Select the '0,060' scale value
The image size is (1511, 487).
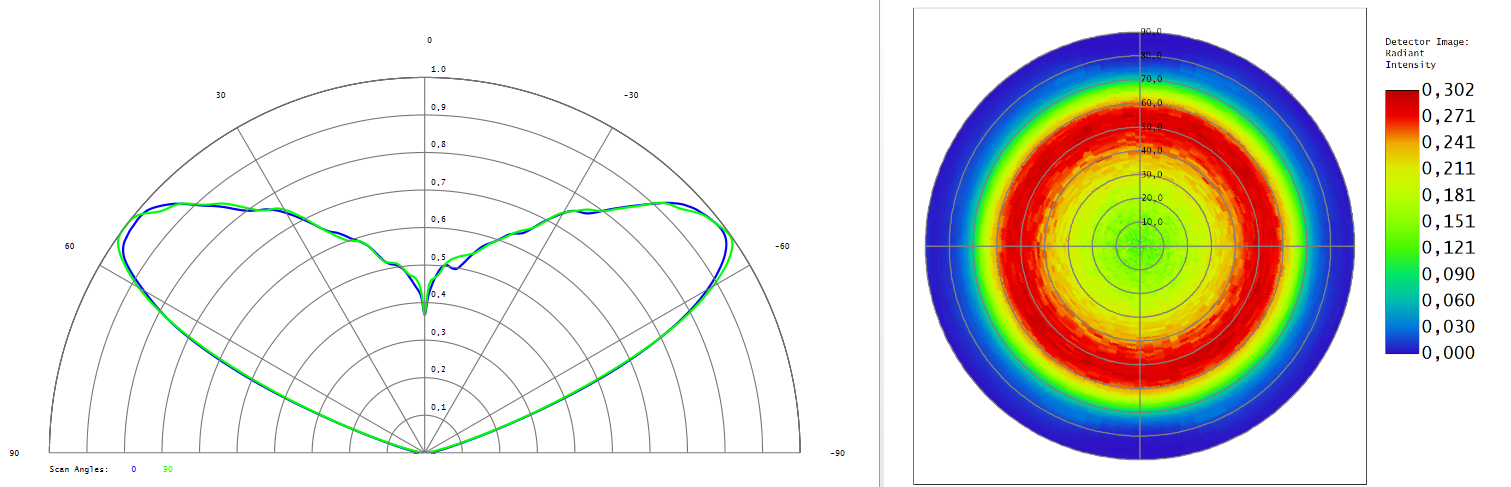[x=1450, y=300]
